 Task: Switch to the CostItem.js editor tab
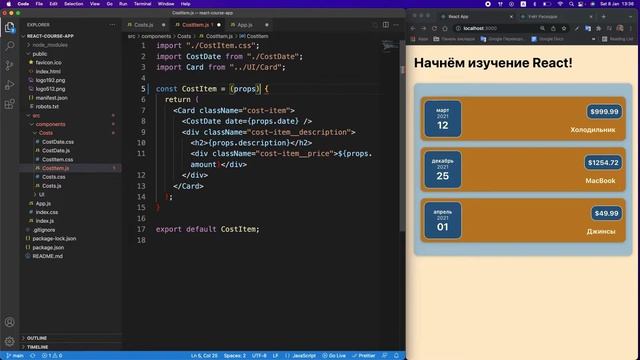(x=197, y=25)
